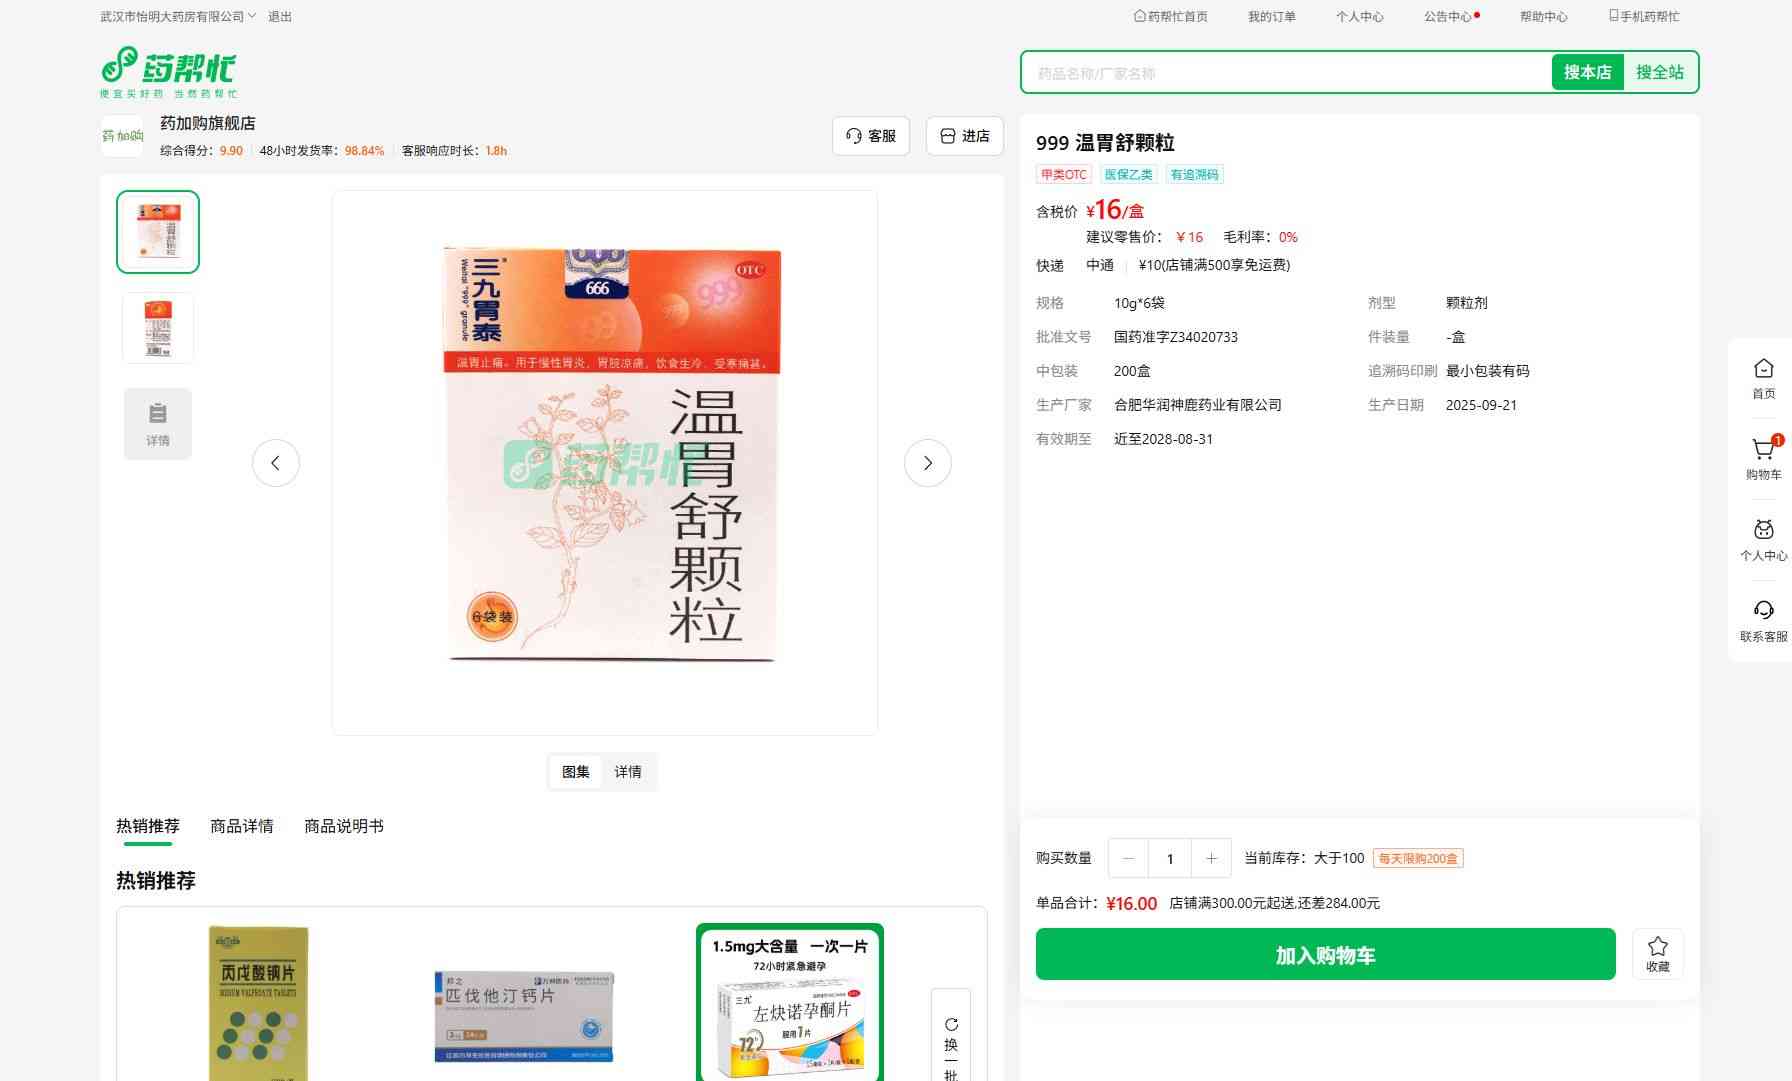Switch image viewer to 图集 mode
This screenshot has width=1792, height=1081.
(x=576, y=772)
